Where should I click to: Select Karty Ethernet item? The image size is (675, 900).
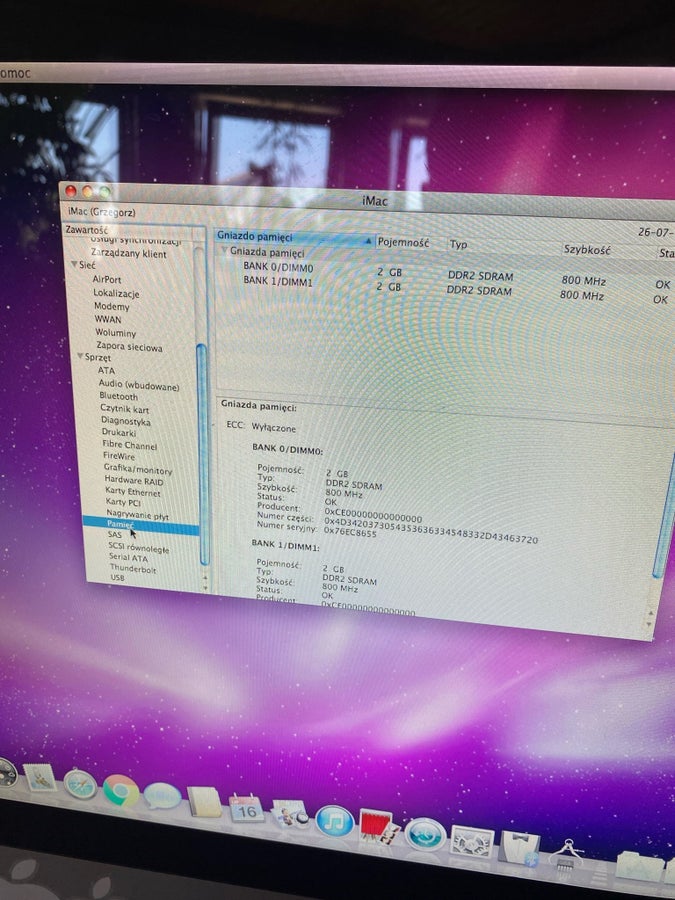pyautogui.click(x=133, y=491)
